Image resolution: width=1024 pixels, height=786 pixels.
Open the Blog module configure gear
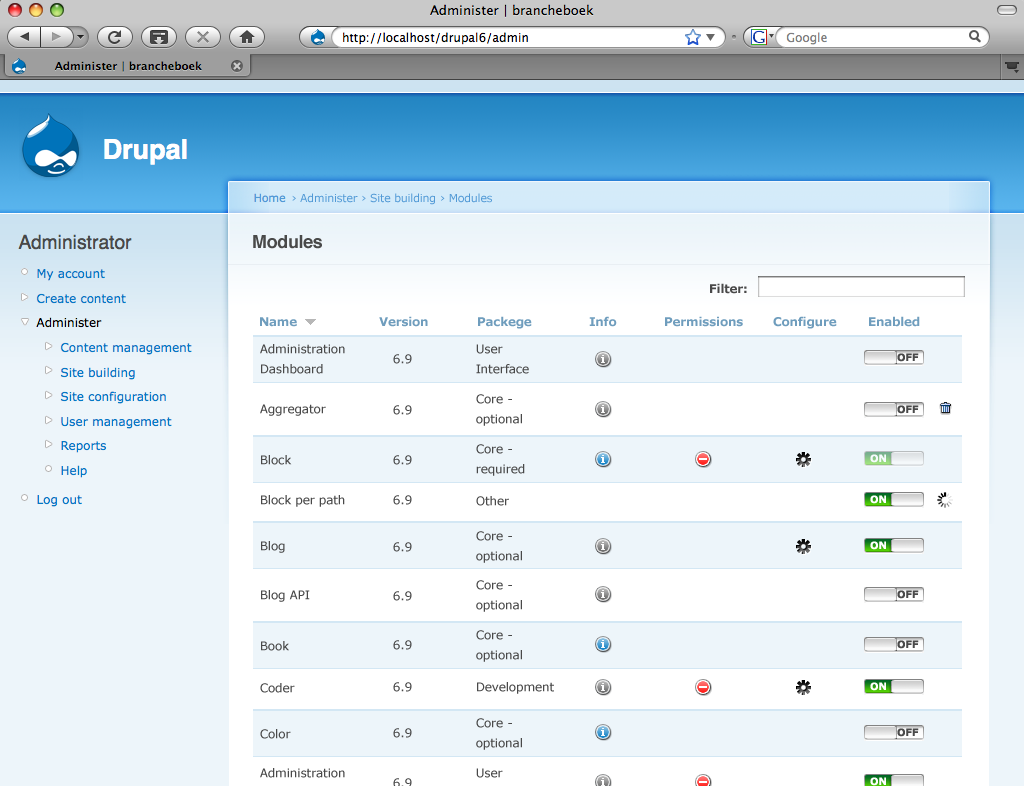click(803, 546)
